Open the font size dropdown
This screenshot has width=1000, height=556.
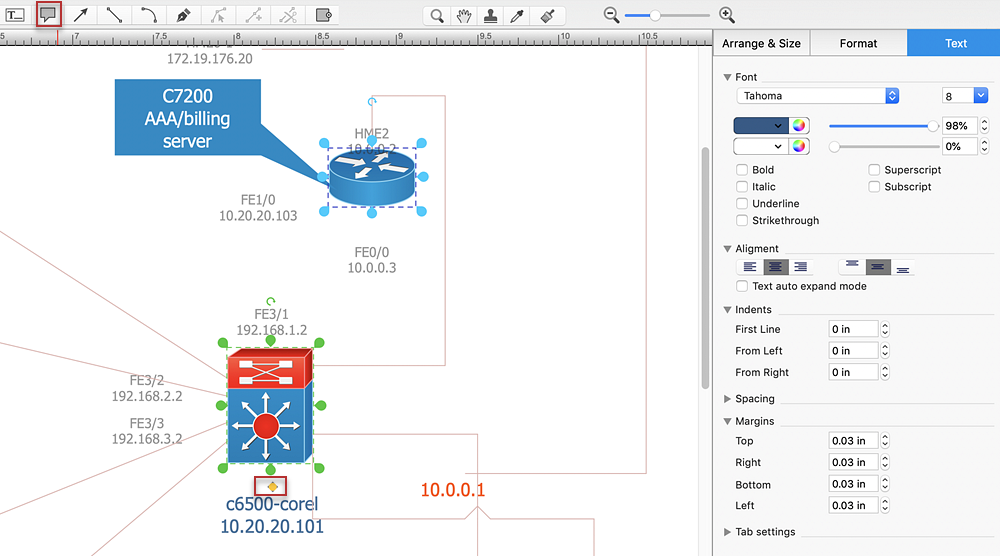[981, 96]
